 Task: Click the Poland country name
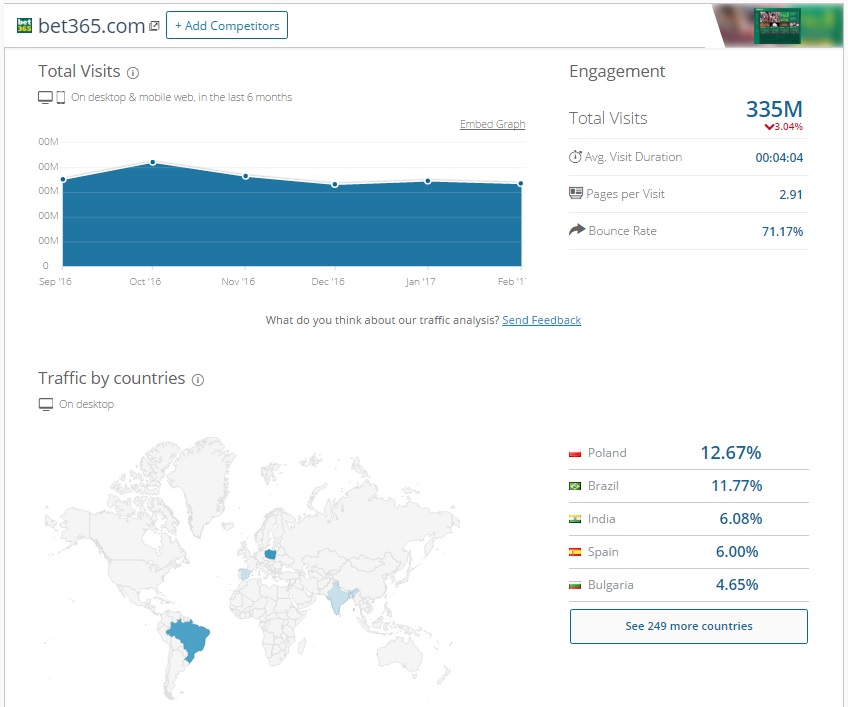coord(607,453)
